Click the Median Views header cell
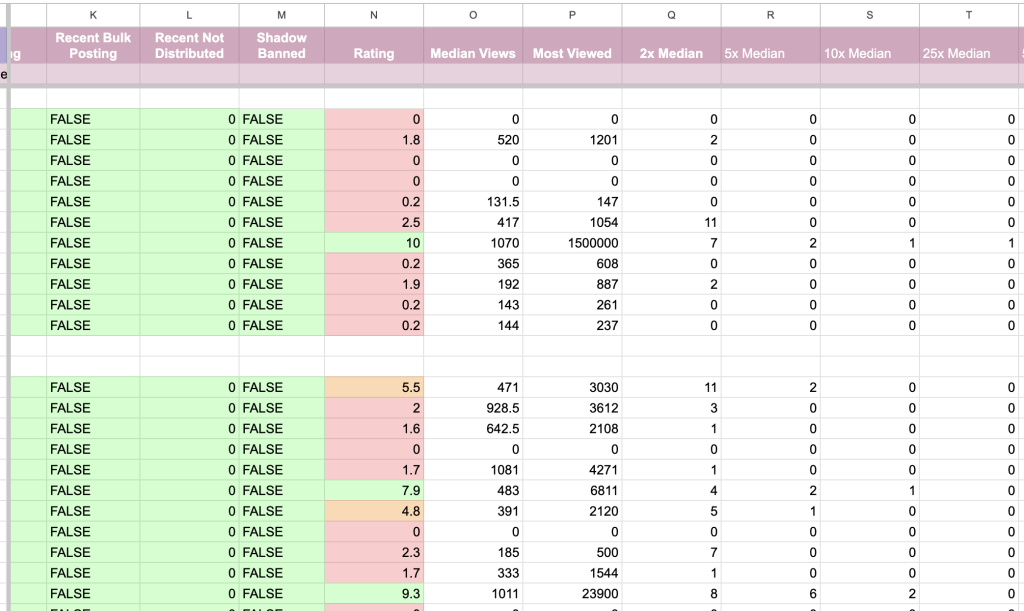The image size is (1024, 611). 473,53
